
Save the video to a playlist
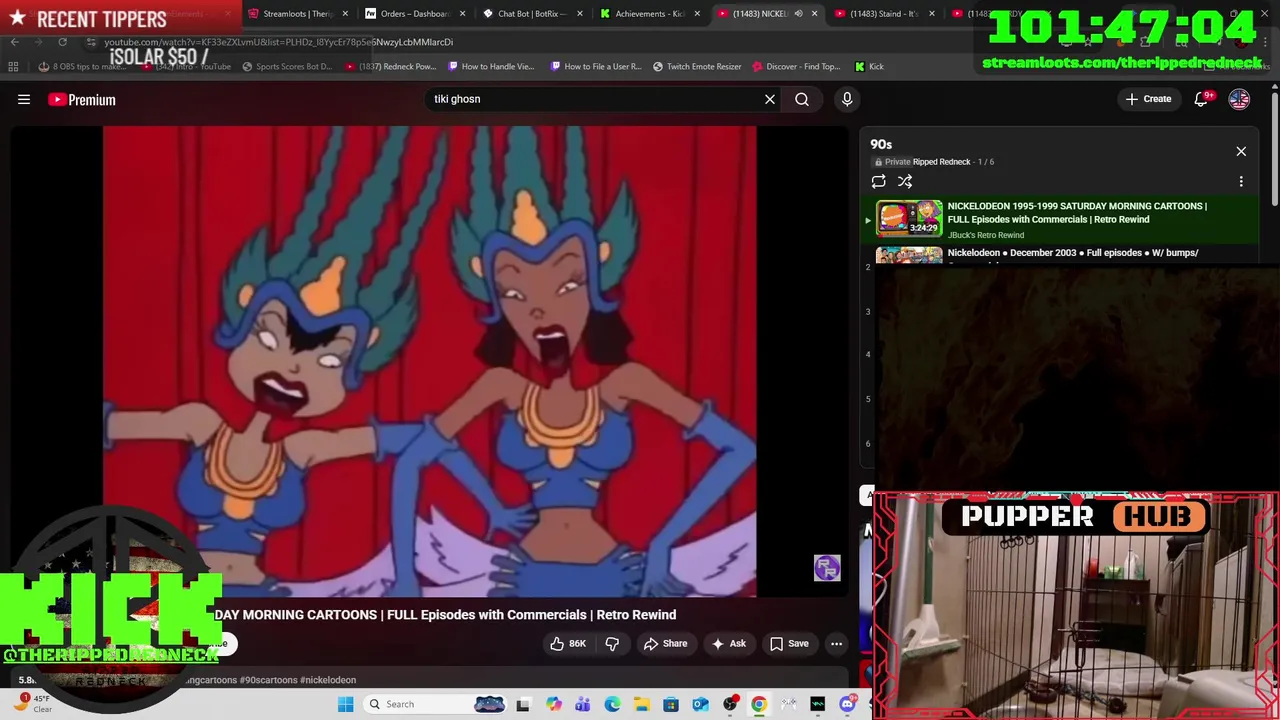(x=788, y=644)
